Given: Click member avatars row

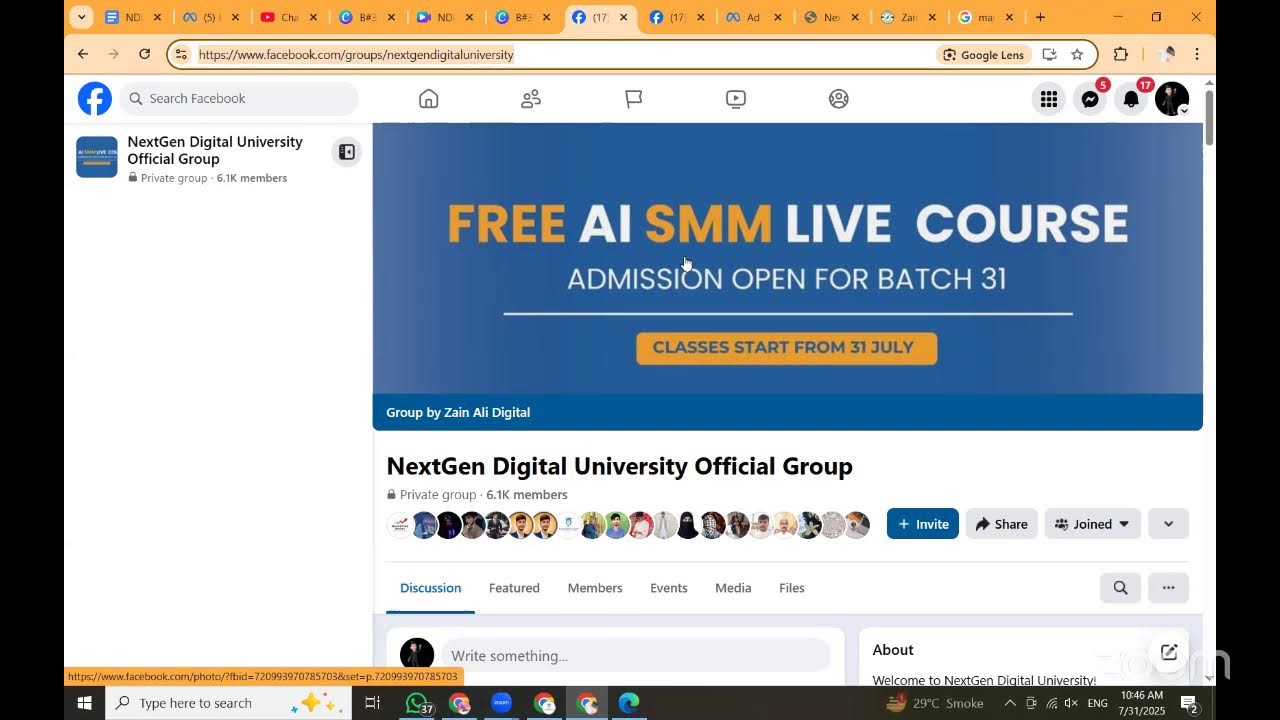Looking at the screenshot, I should (x=628, y=525).
